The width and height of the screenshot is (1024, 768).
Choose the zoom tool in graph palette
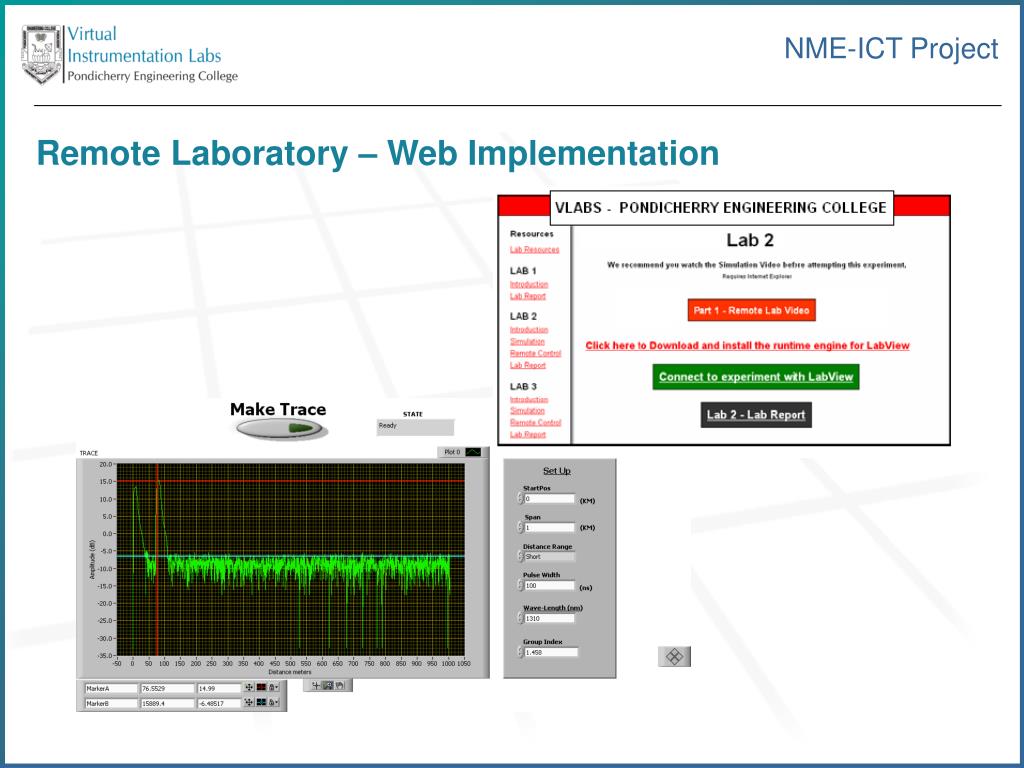(x=328, y=685)
